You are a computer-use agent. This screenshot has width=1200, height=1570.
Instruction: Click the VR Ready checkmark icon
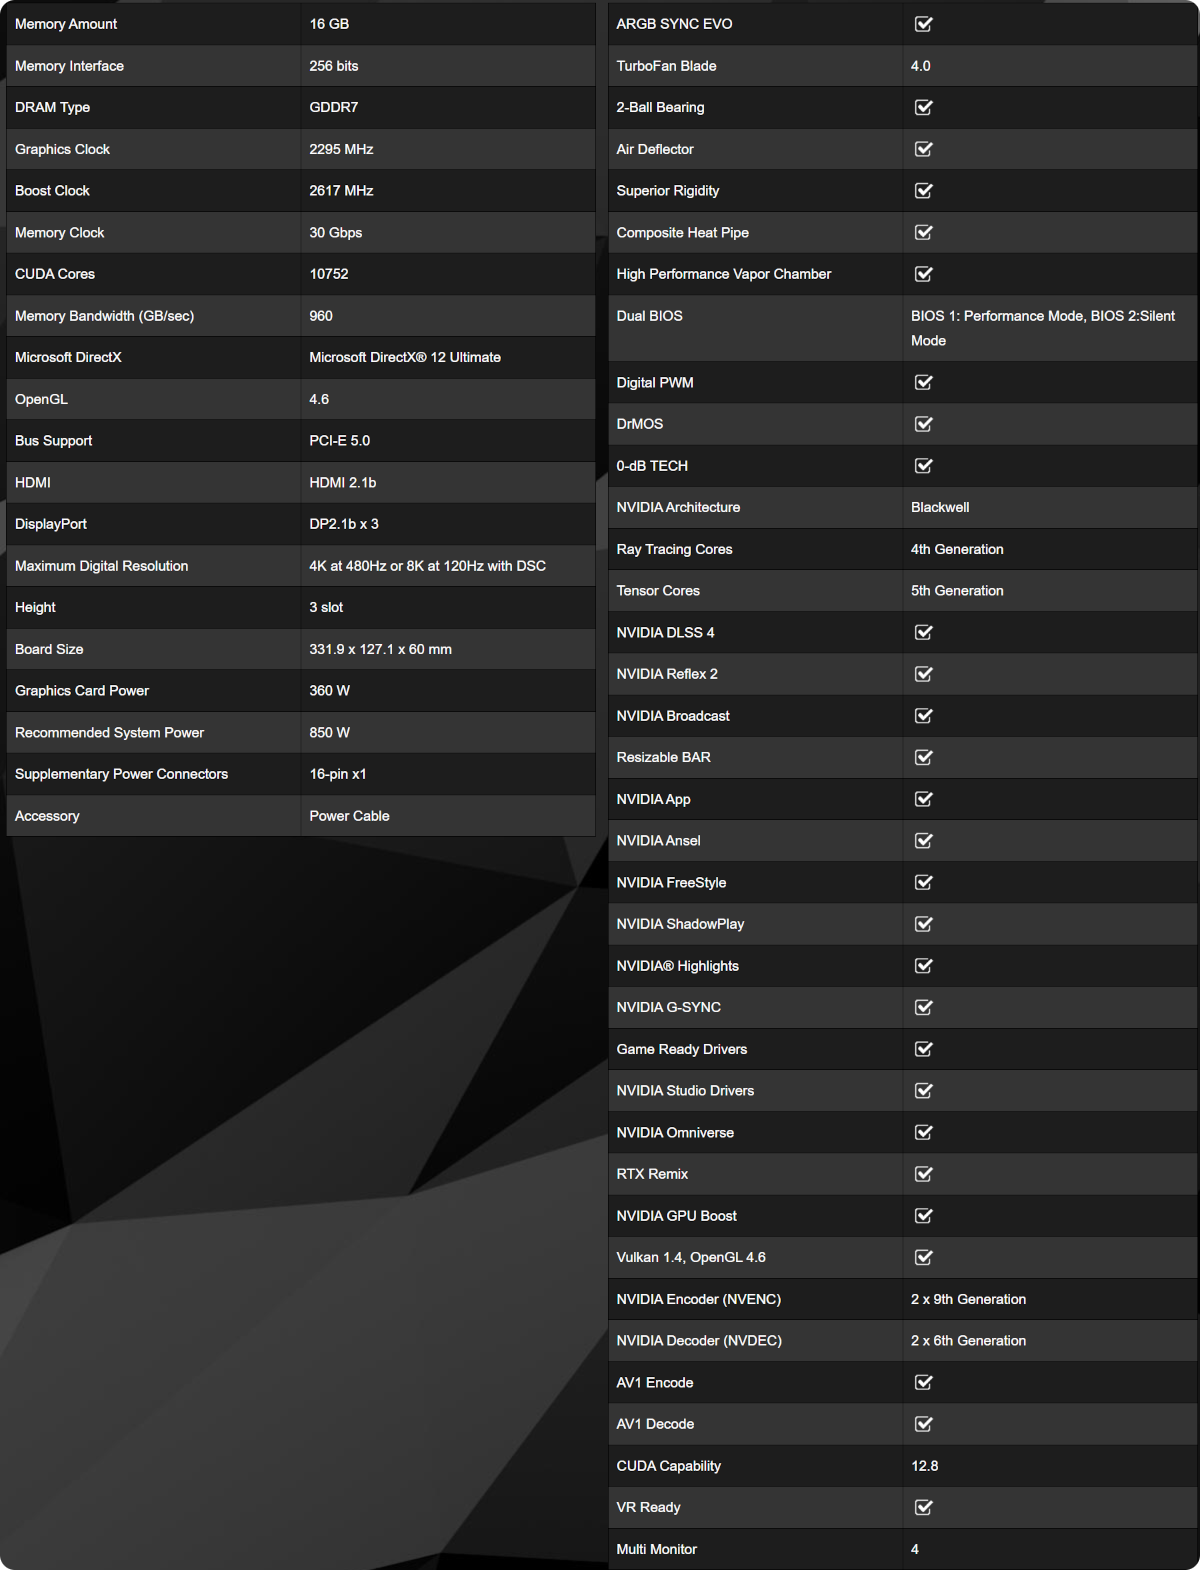click(x=924, y=1507)
